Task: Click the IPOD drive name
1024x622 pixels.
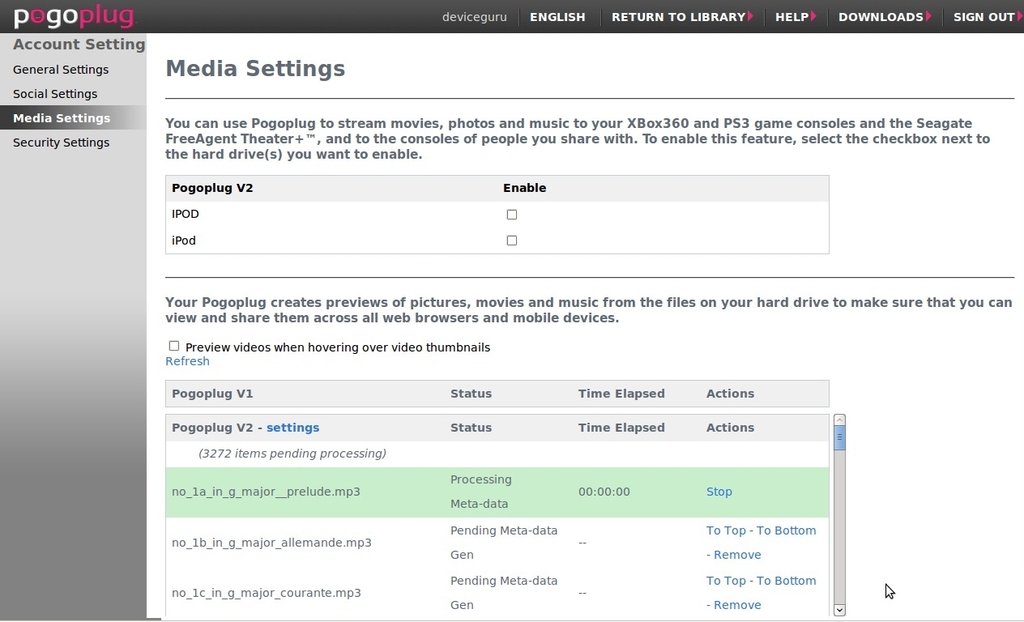Action: click(x=185, y=214)
